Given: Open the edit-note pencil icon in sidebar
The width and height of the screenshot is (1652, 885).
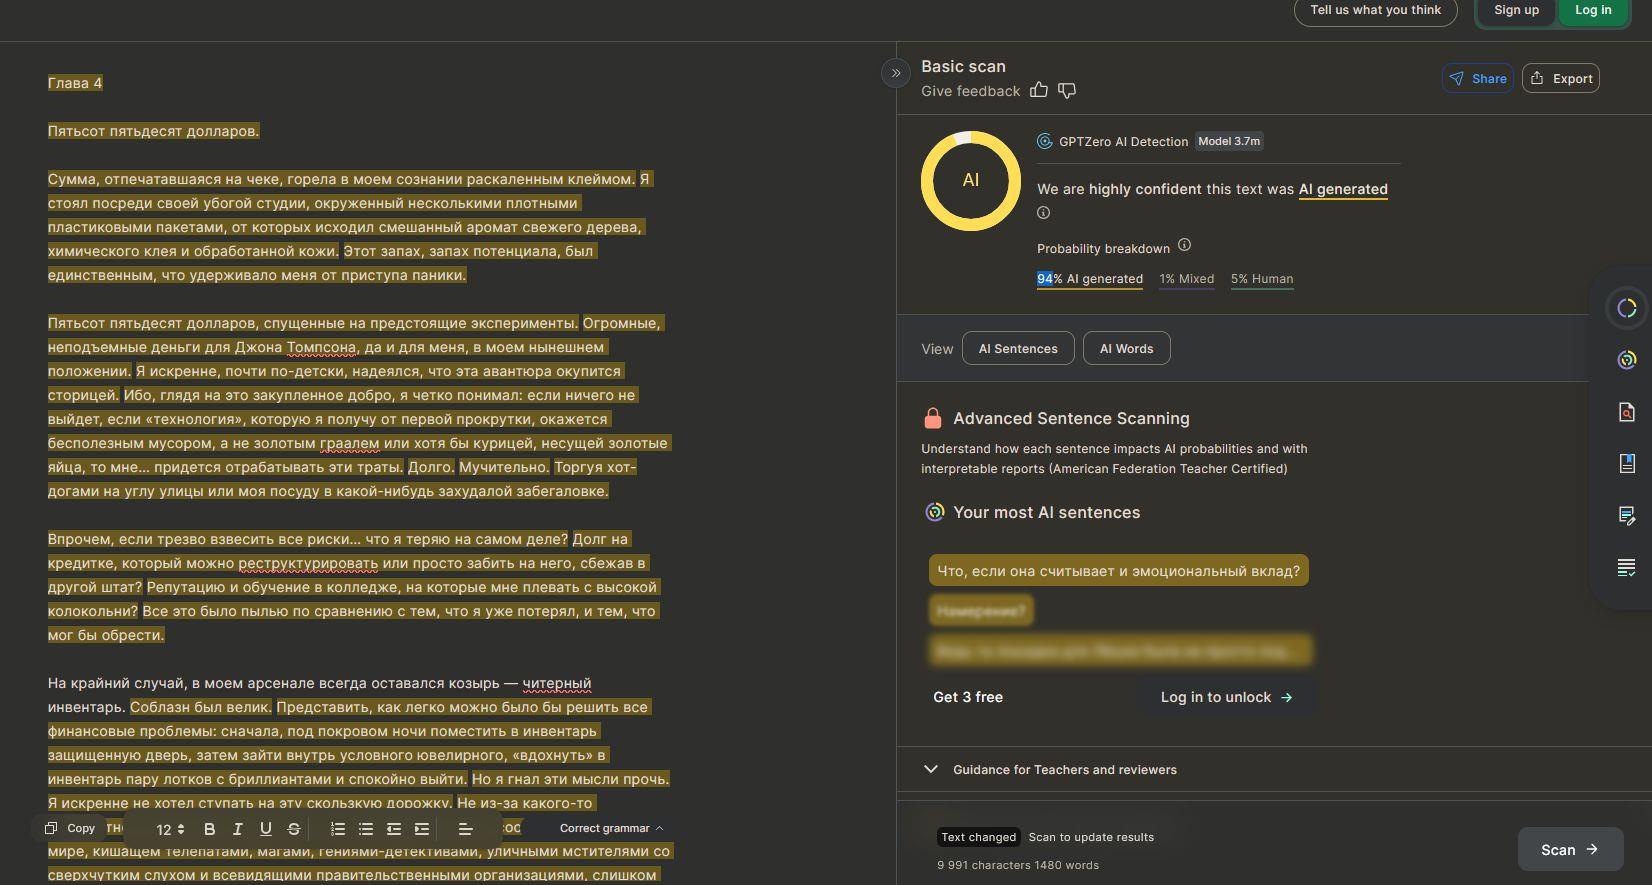Looking at the screenshot, I should pos(1626,516).
